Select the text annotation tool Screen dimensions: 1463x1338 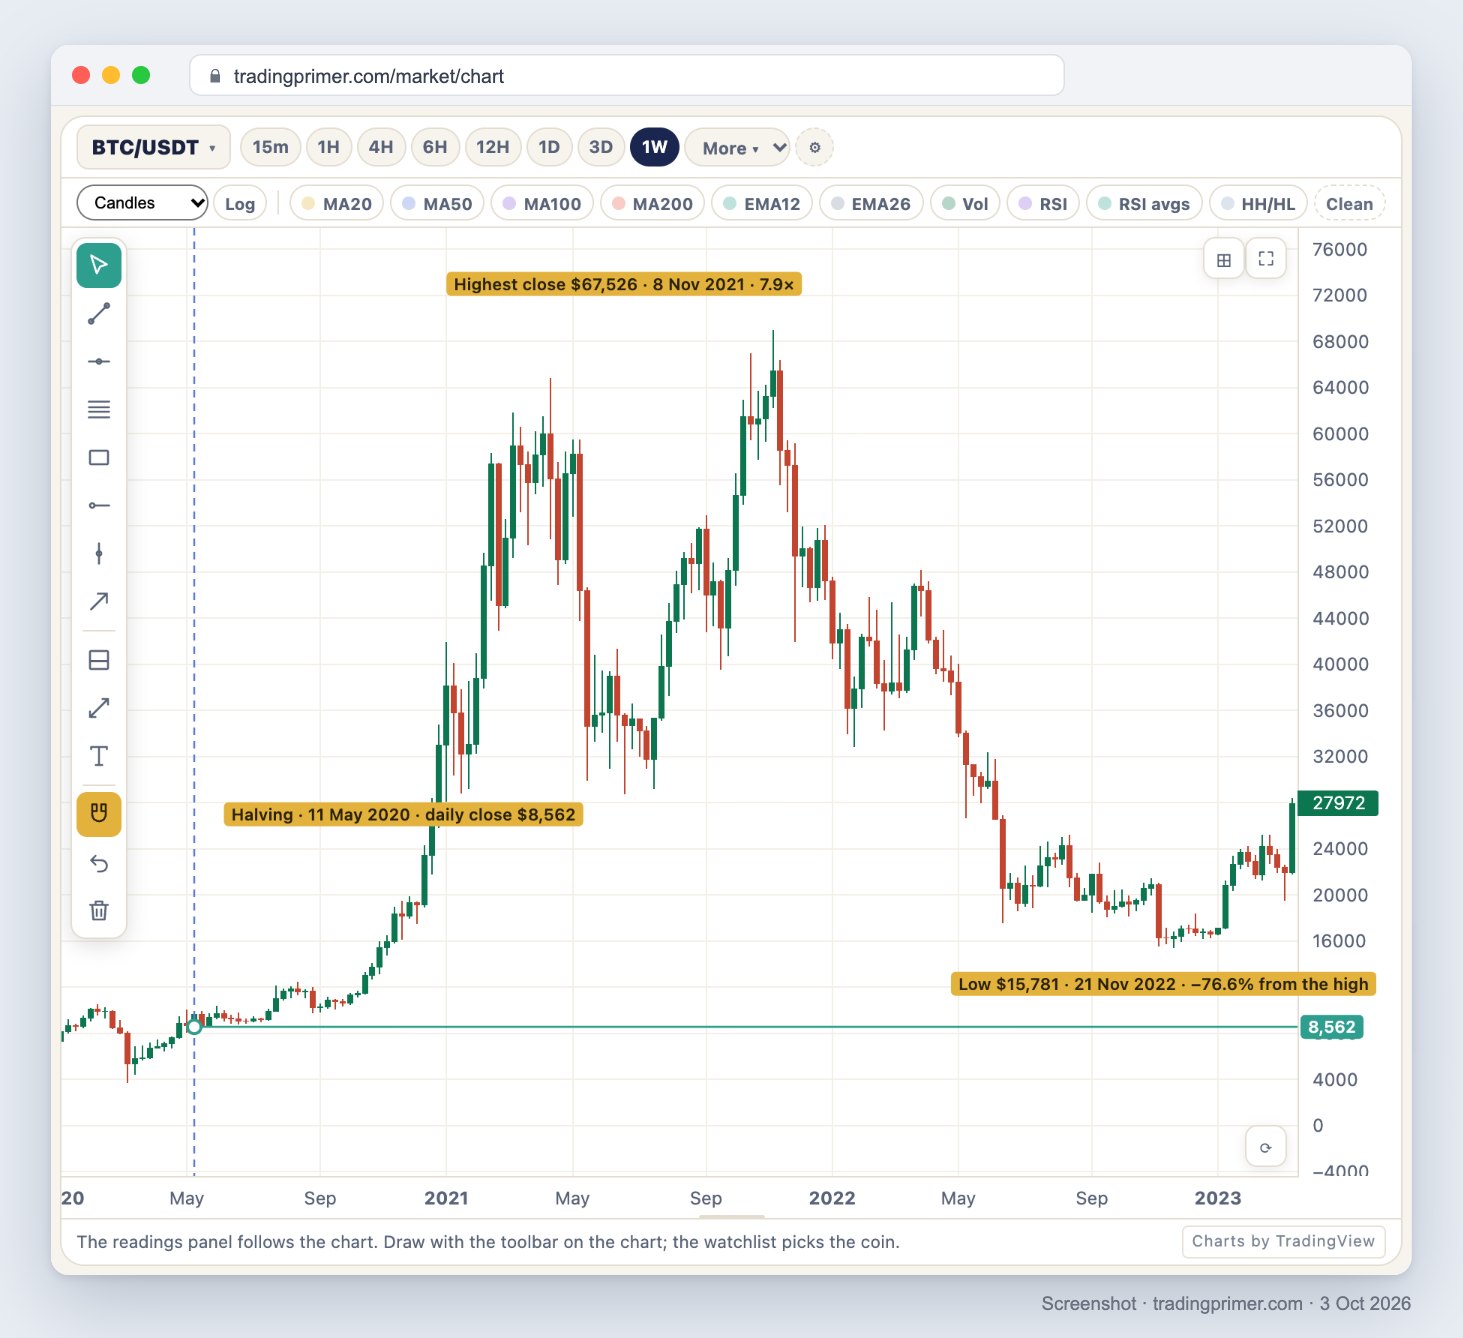[x=99, y=756]
